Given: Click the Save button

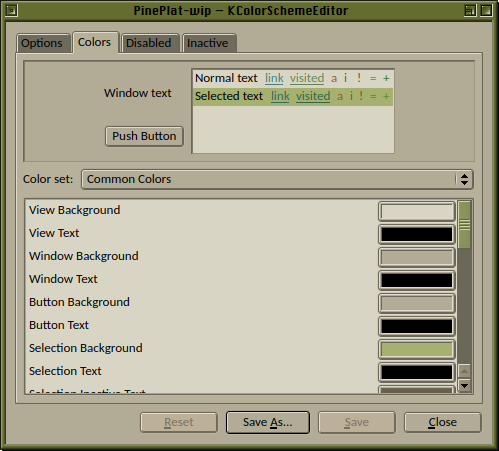Looking at the screenshot, I should click(x=357, y=422).
